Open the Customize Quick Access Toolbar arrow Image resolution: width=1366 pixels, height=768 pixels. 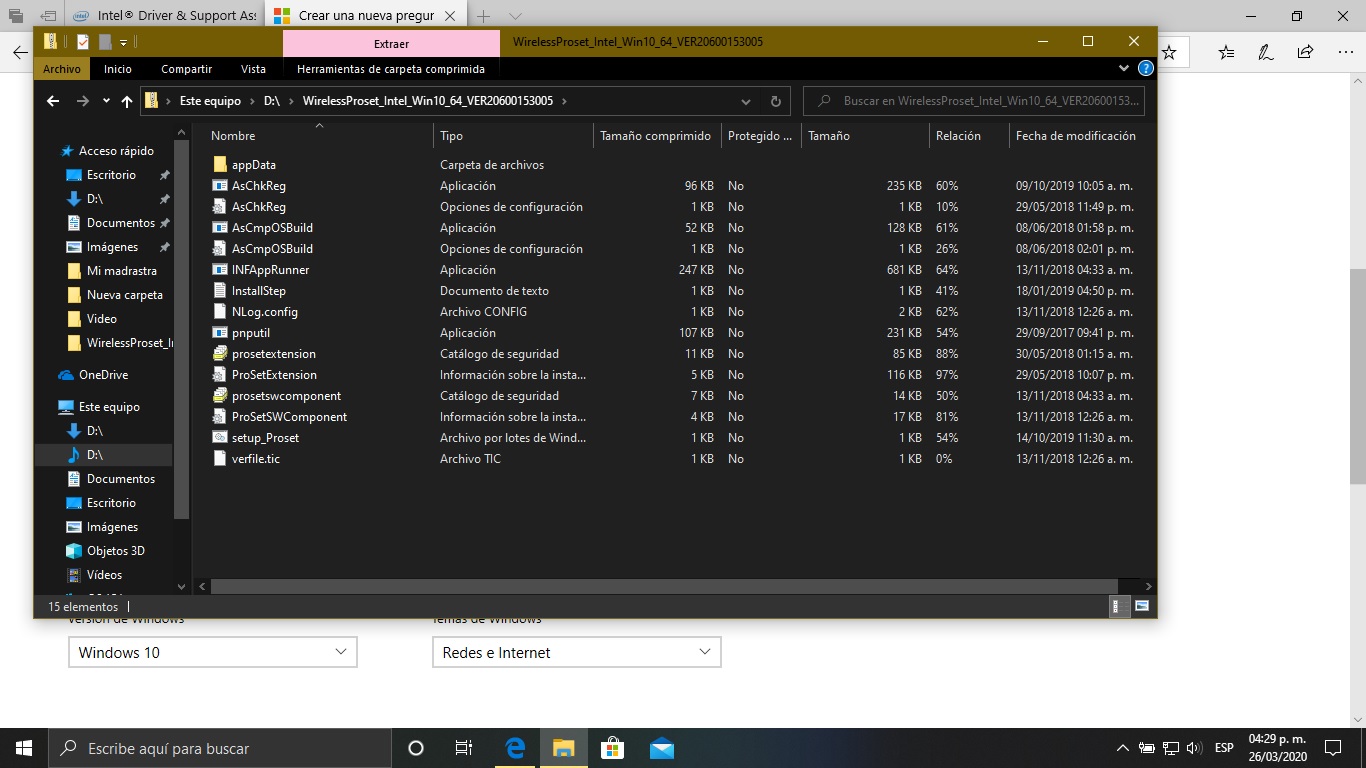(x=123, y=42)
